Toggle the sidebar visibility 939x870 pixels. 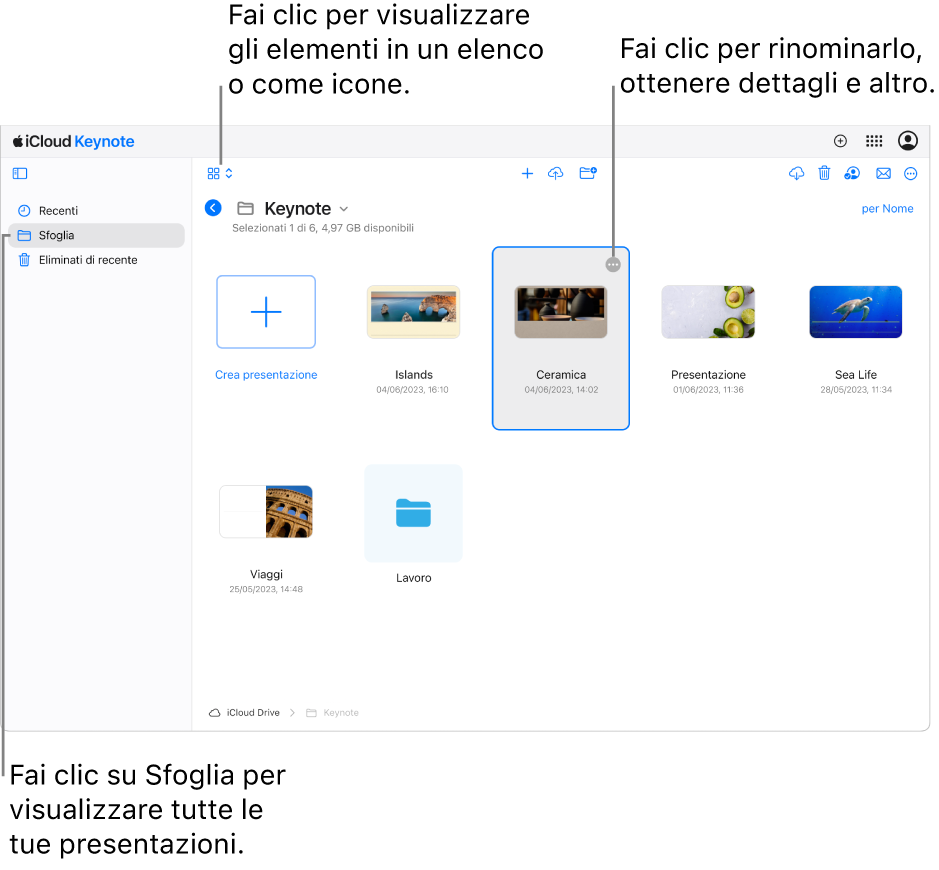click(19, 173)
